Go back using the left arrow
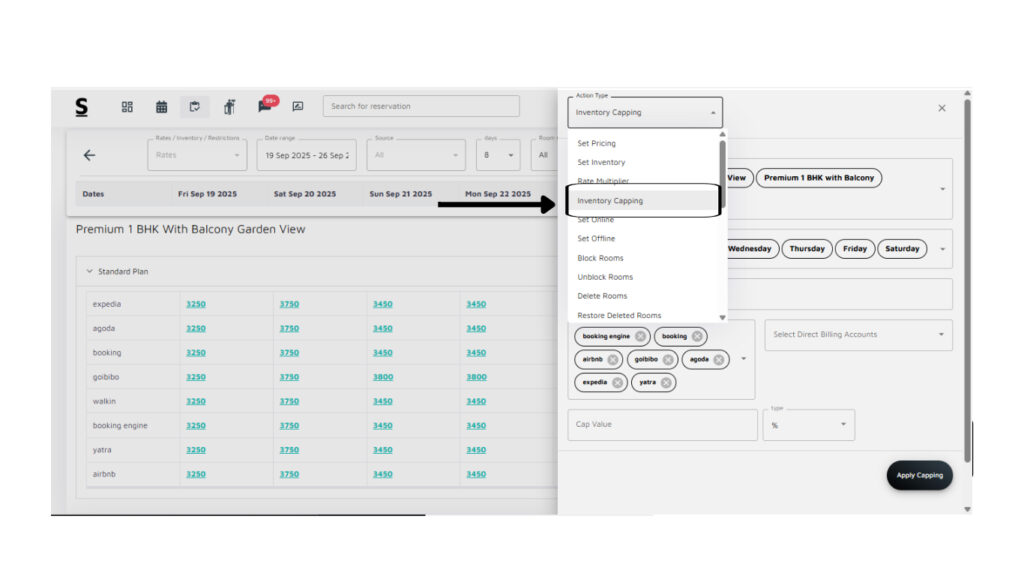Image resolution: width=1024 pixels, height=576 pixels. 89,155
